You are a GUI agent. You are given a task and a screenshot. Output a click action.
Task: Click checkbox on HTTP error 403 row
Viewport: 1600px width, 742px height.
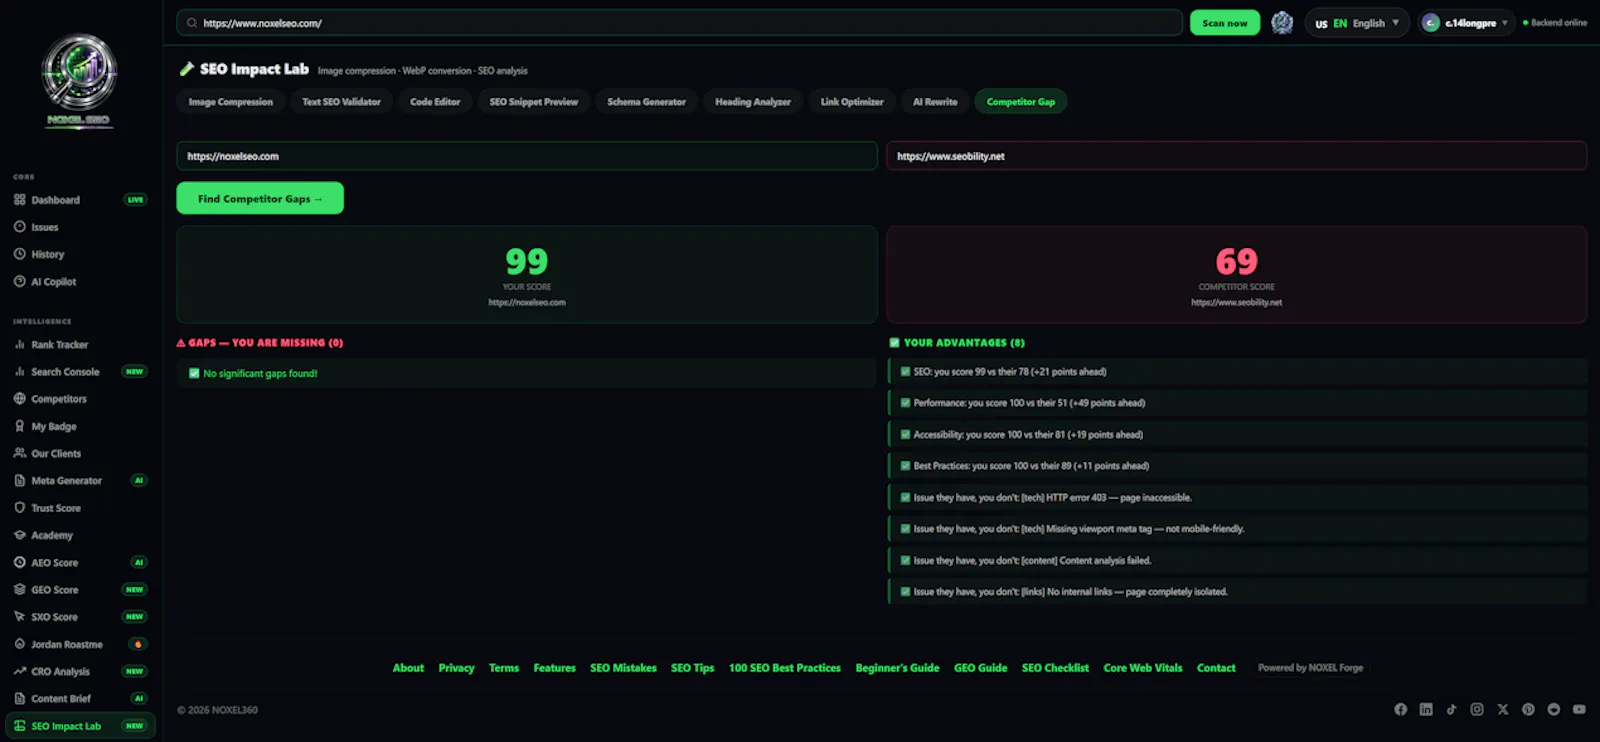905,498
